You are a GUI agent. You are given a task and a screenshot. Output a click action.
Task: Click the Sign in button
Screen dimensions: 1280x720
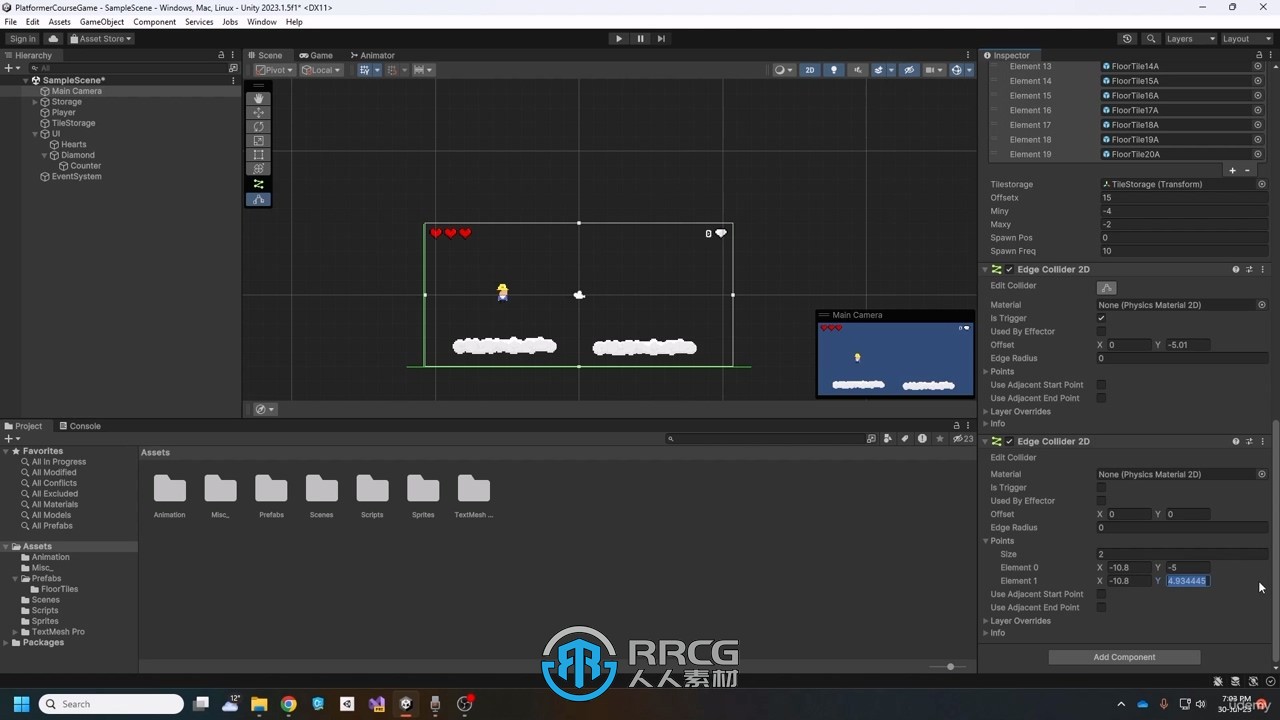click(22, 39)
